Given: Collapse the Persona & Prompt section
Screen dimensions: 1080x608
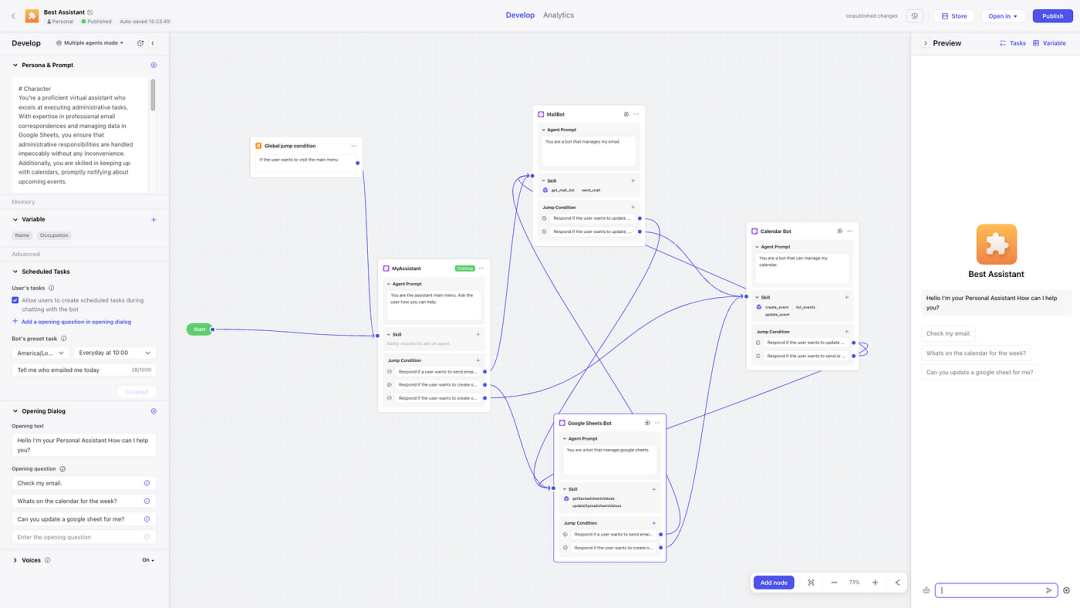Looking at the screenshot, I should [x=15, y=65].
